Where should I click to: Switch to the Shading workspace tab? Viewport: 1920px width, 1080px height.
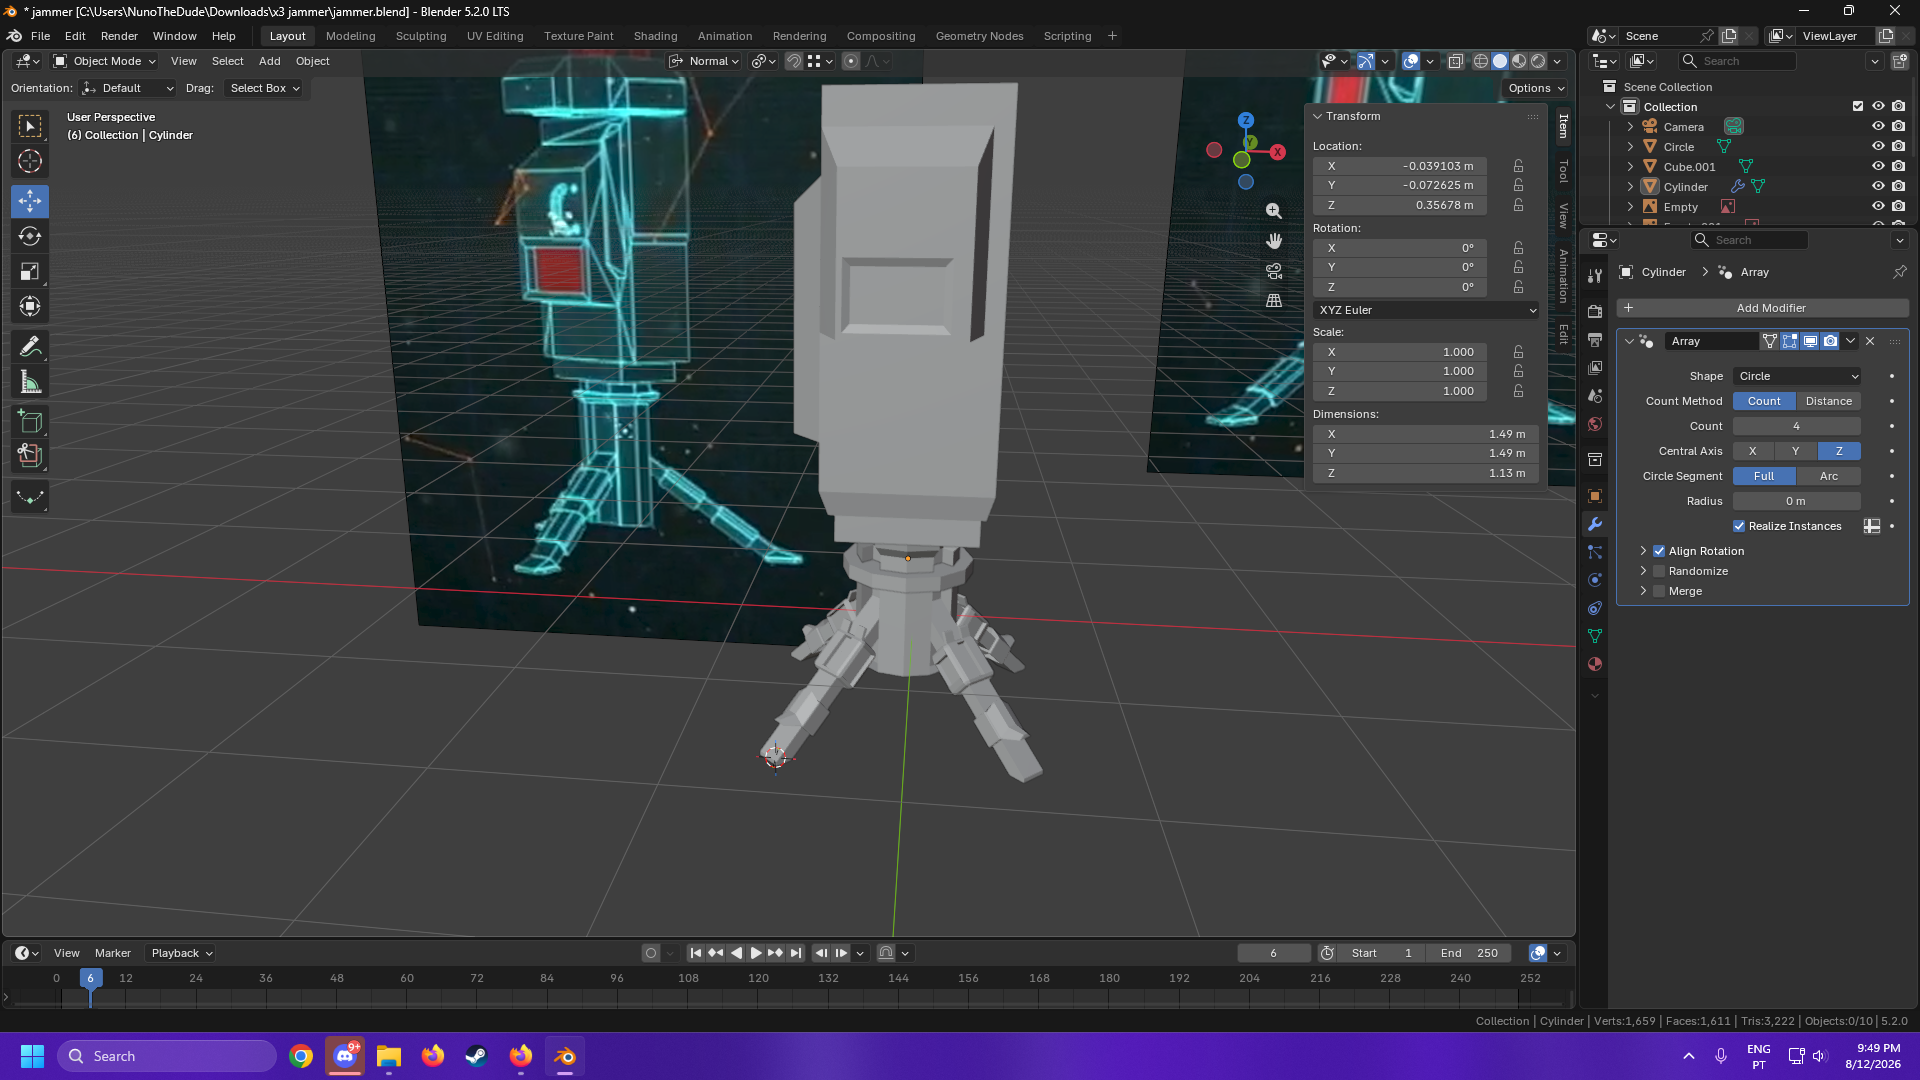coord(655,36)
